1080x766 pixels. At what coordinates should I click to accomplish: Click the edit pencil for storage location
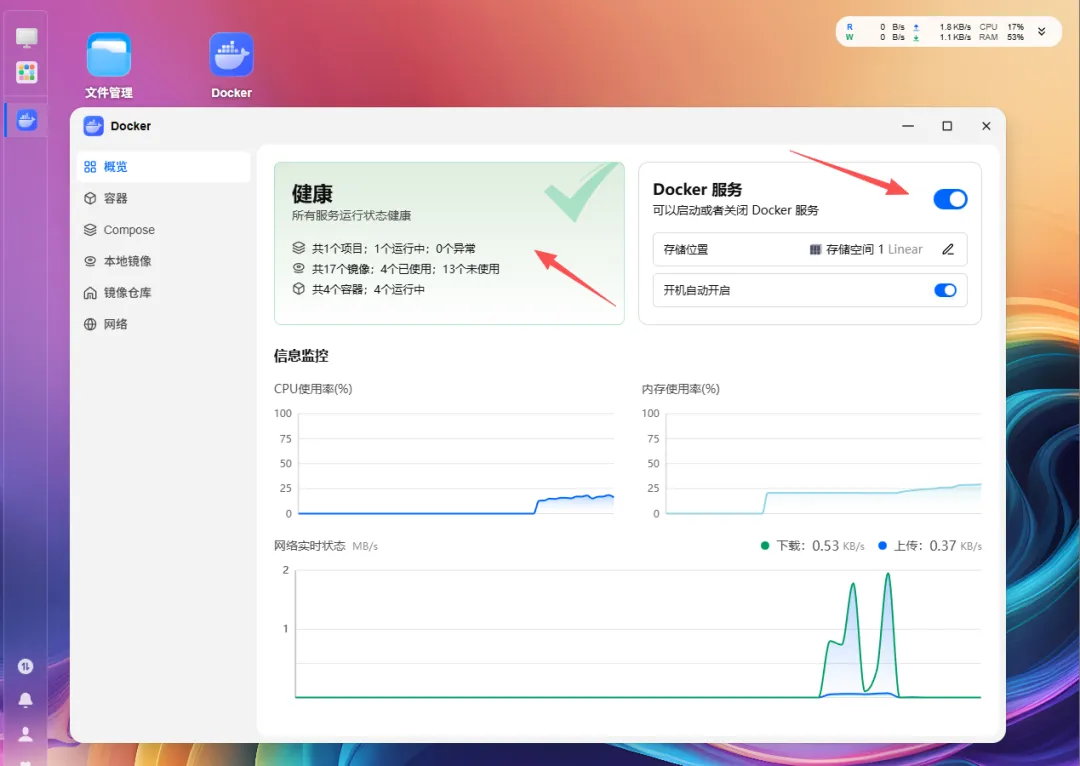[x=948, y=249]
